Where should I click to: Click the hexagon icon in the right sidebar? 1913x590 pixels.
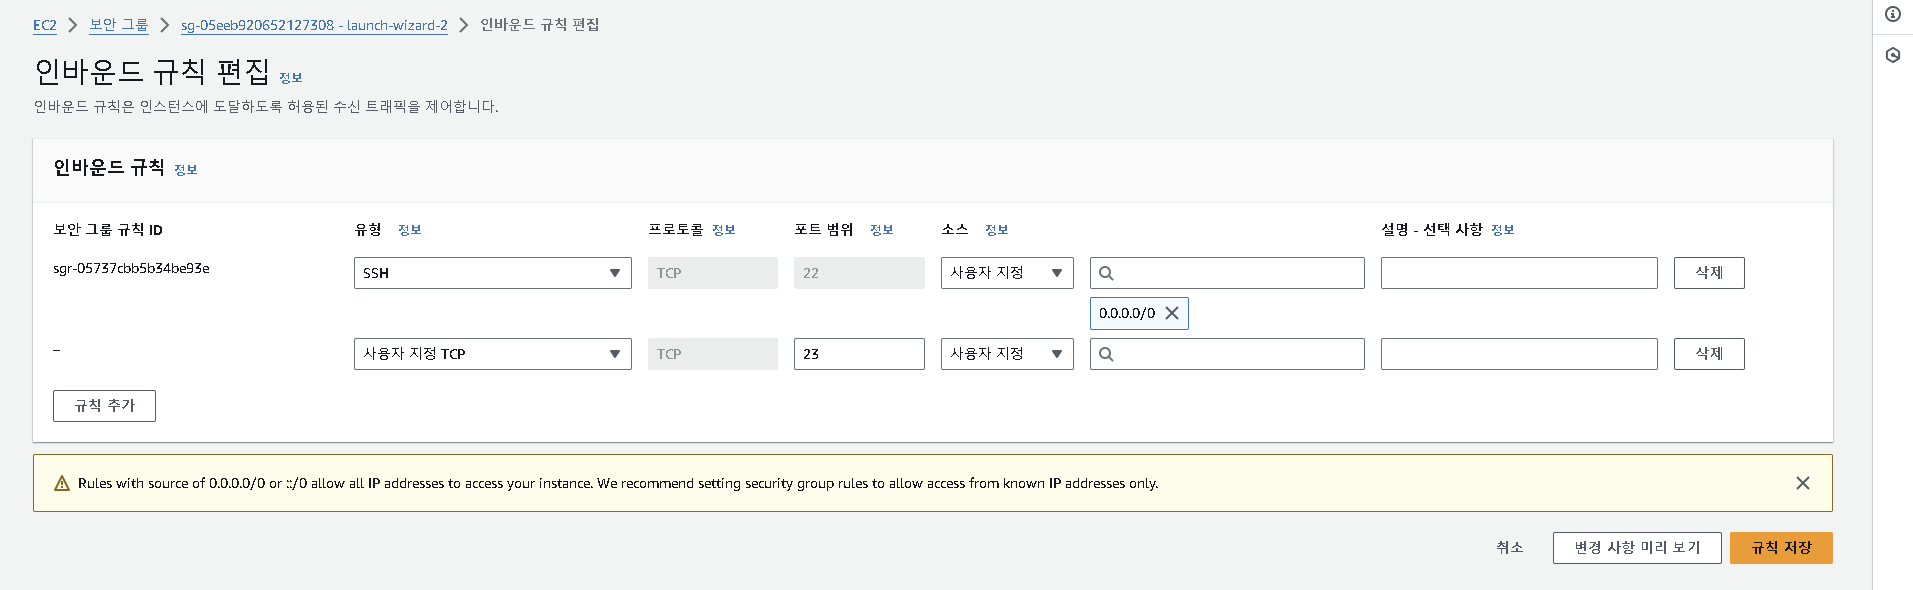pos(1893,55)
